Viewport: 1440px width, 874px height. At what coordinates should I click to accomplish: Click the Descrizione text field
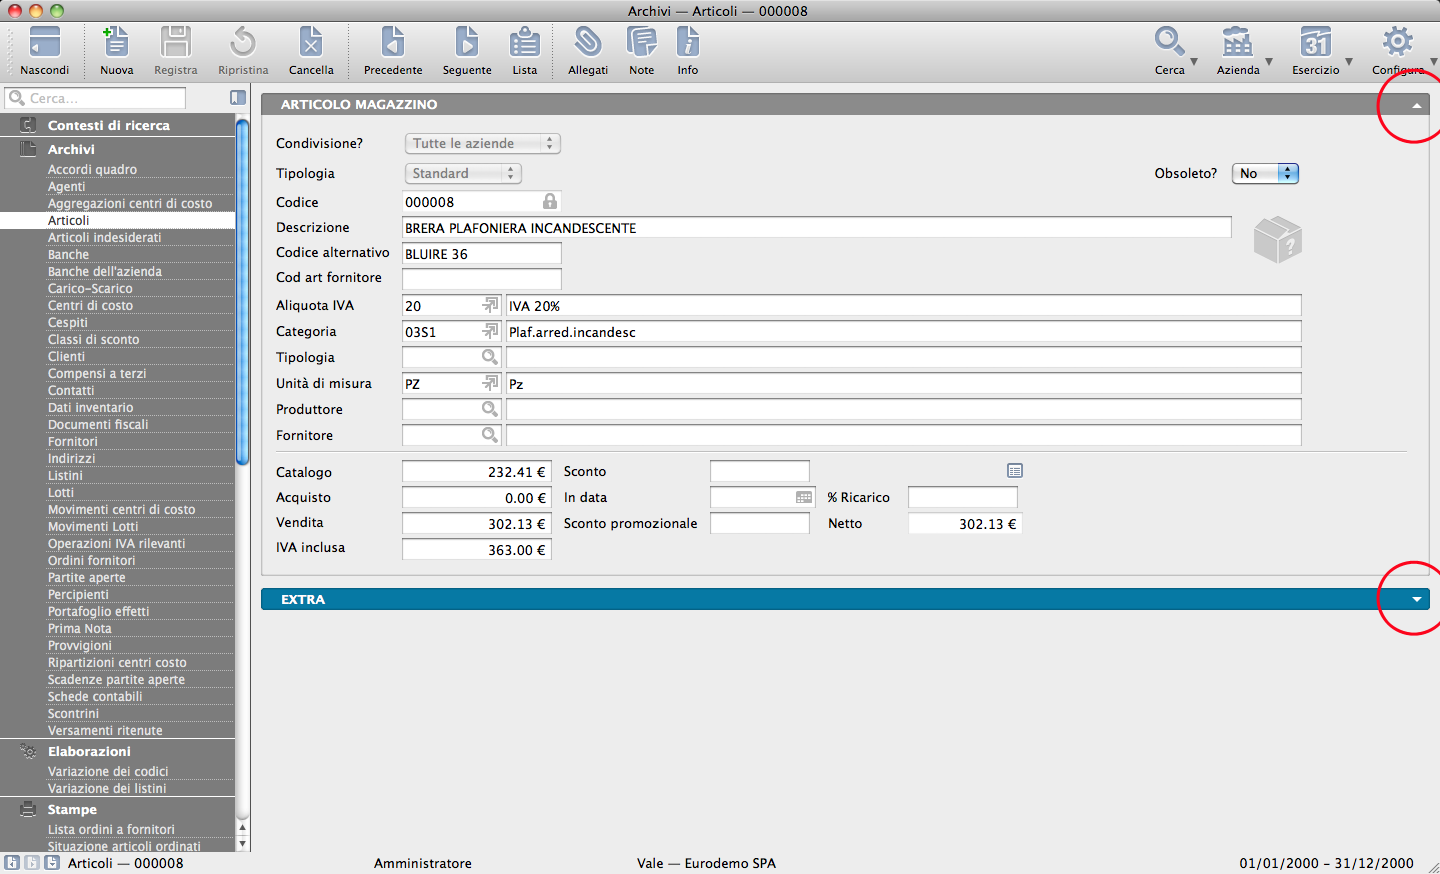pyautogui.click(x=816, y=228)
